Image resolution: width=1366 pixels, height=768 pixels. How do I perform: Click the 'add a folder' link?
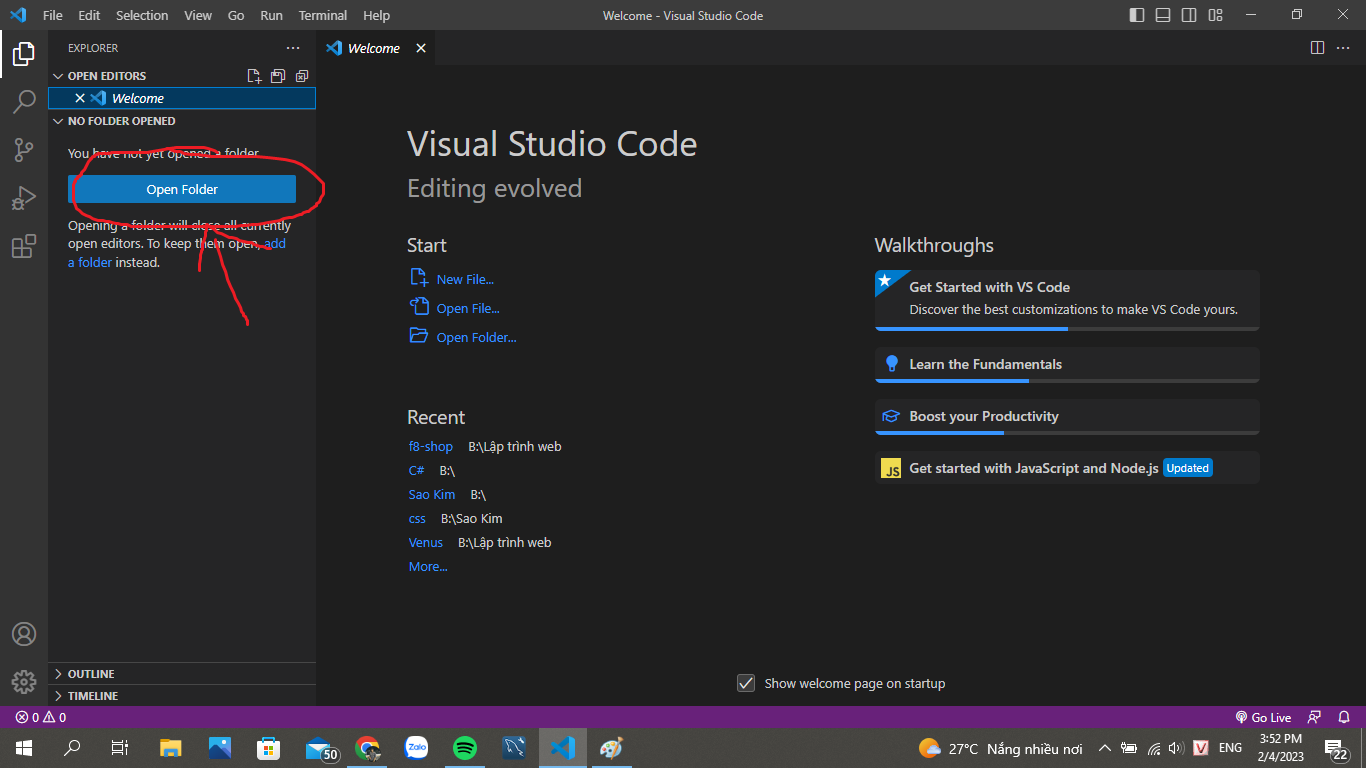[177, 253]
